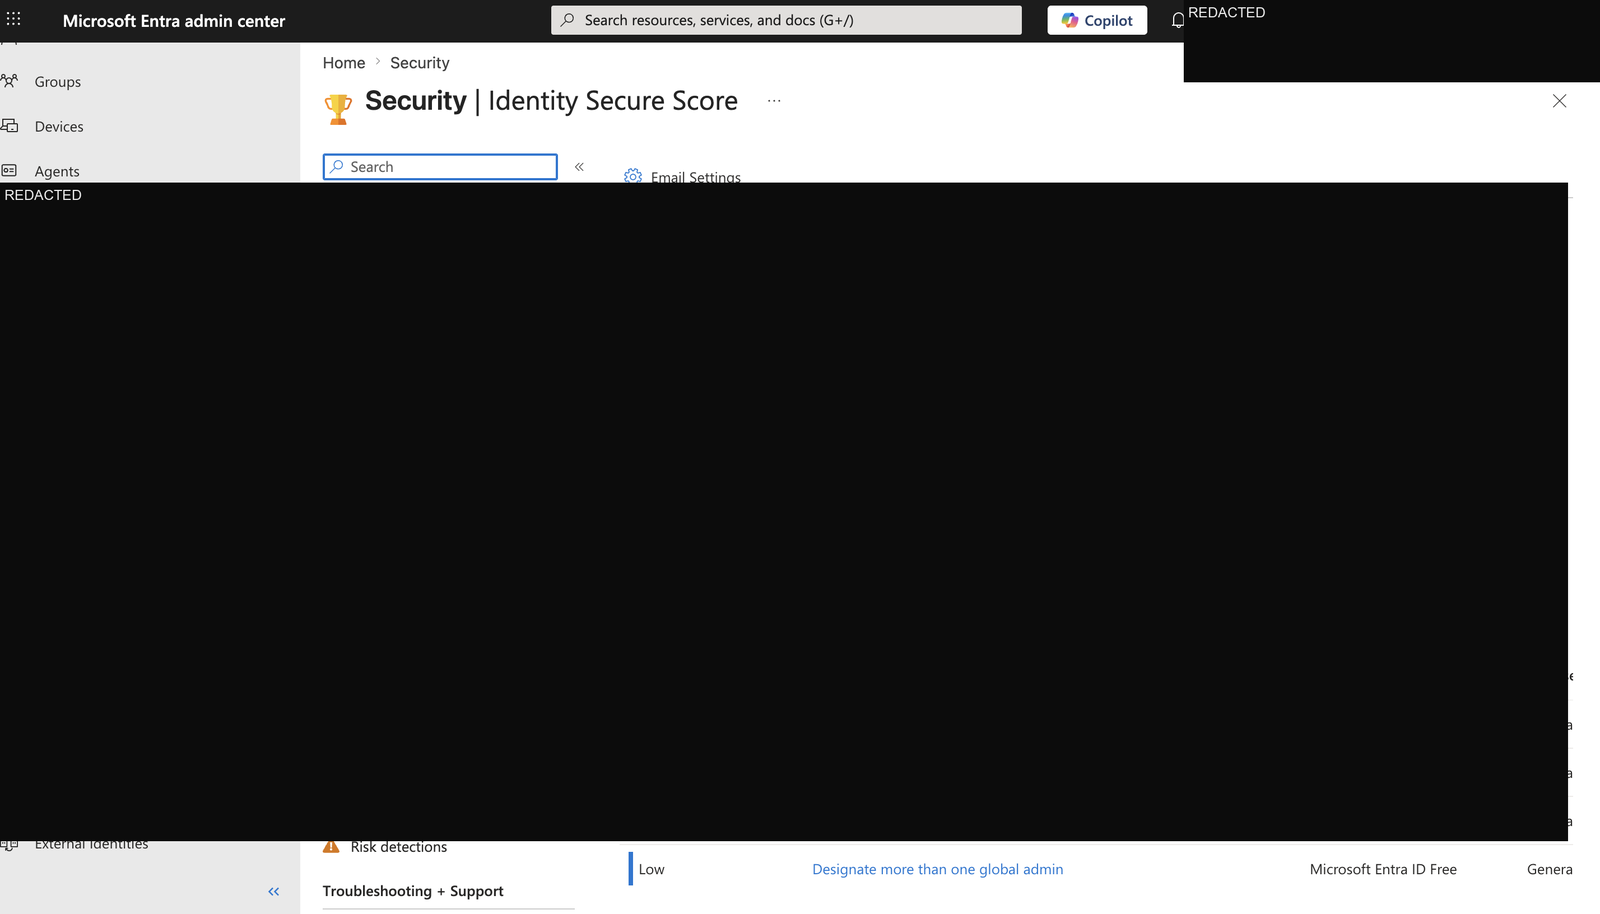
Task: Open Devices in the sidebar
Action: coord(59,127)
